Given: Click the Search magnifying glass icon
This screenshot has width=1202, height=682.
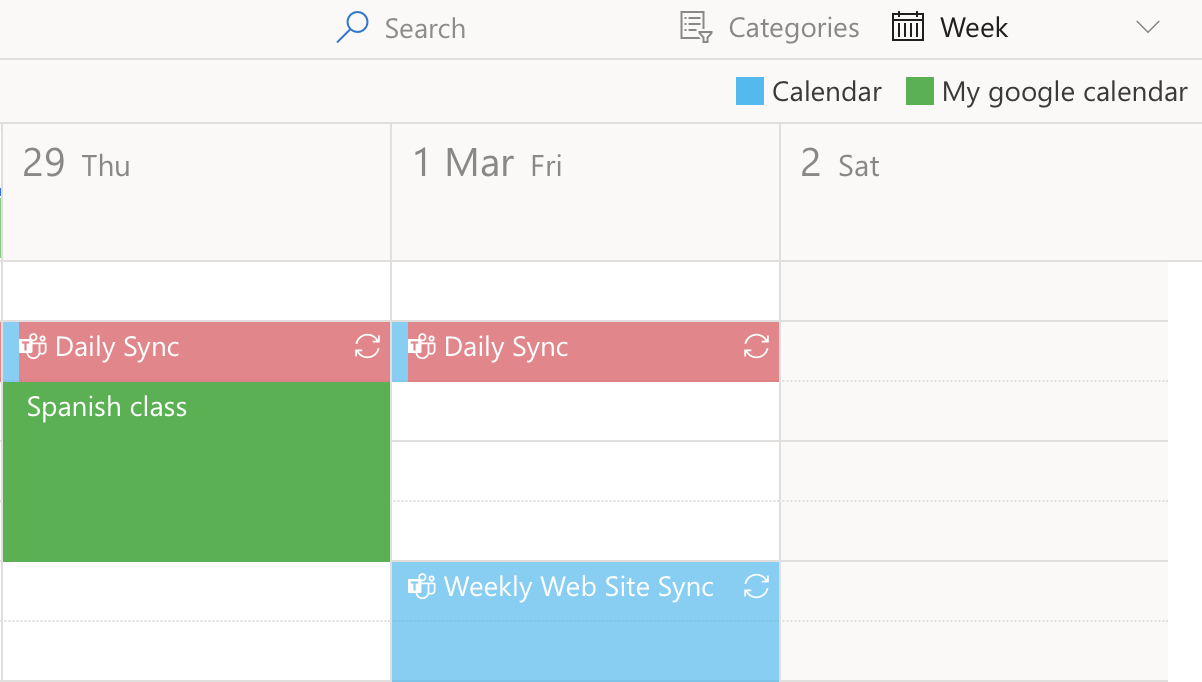Looking at the screenshot, I should tap(352, 27).
